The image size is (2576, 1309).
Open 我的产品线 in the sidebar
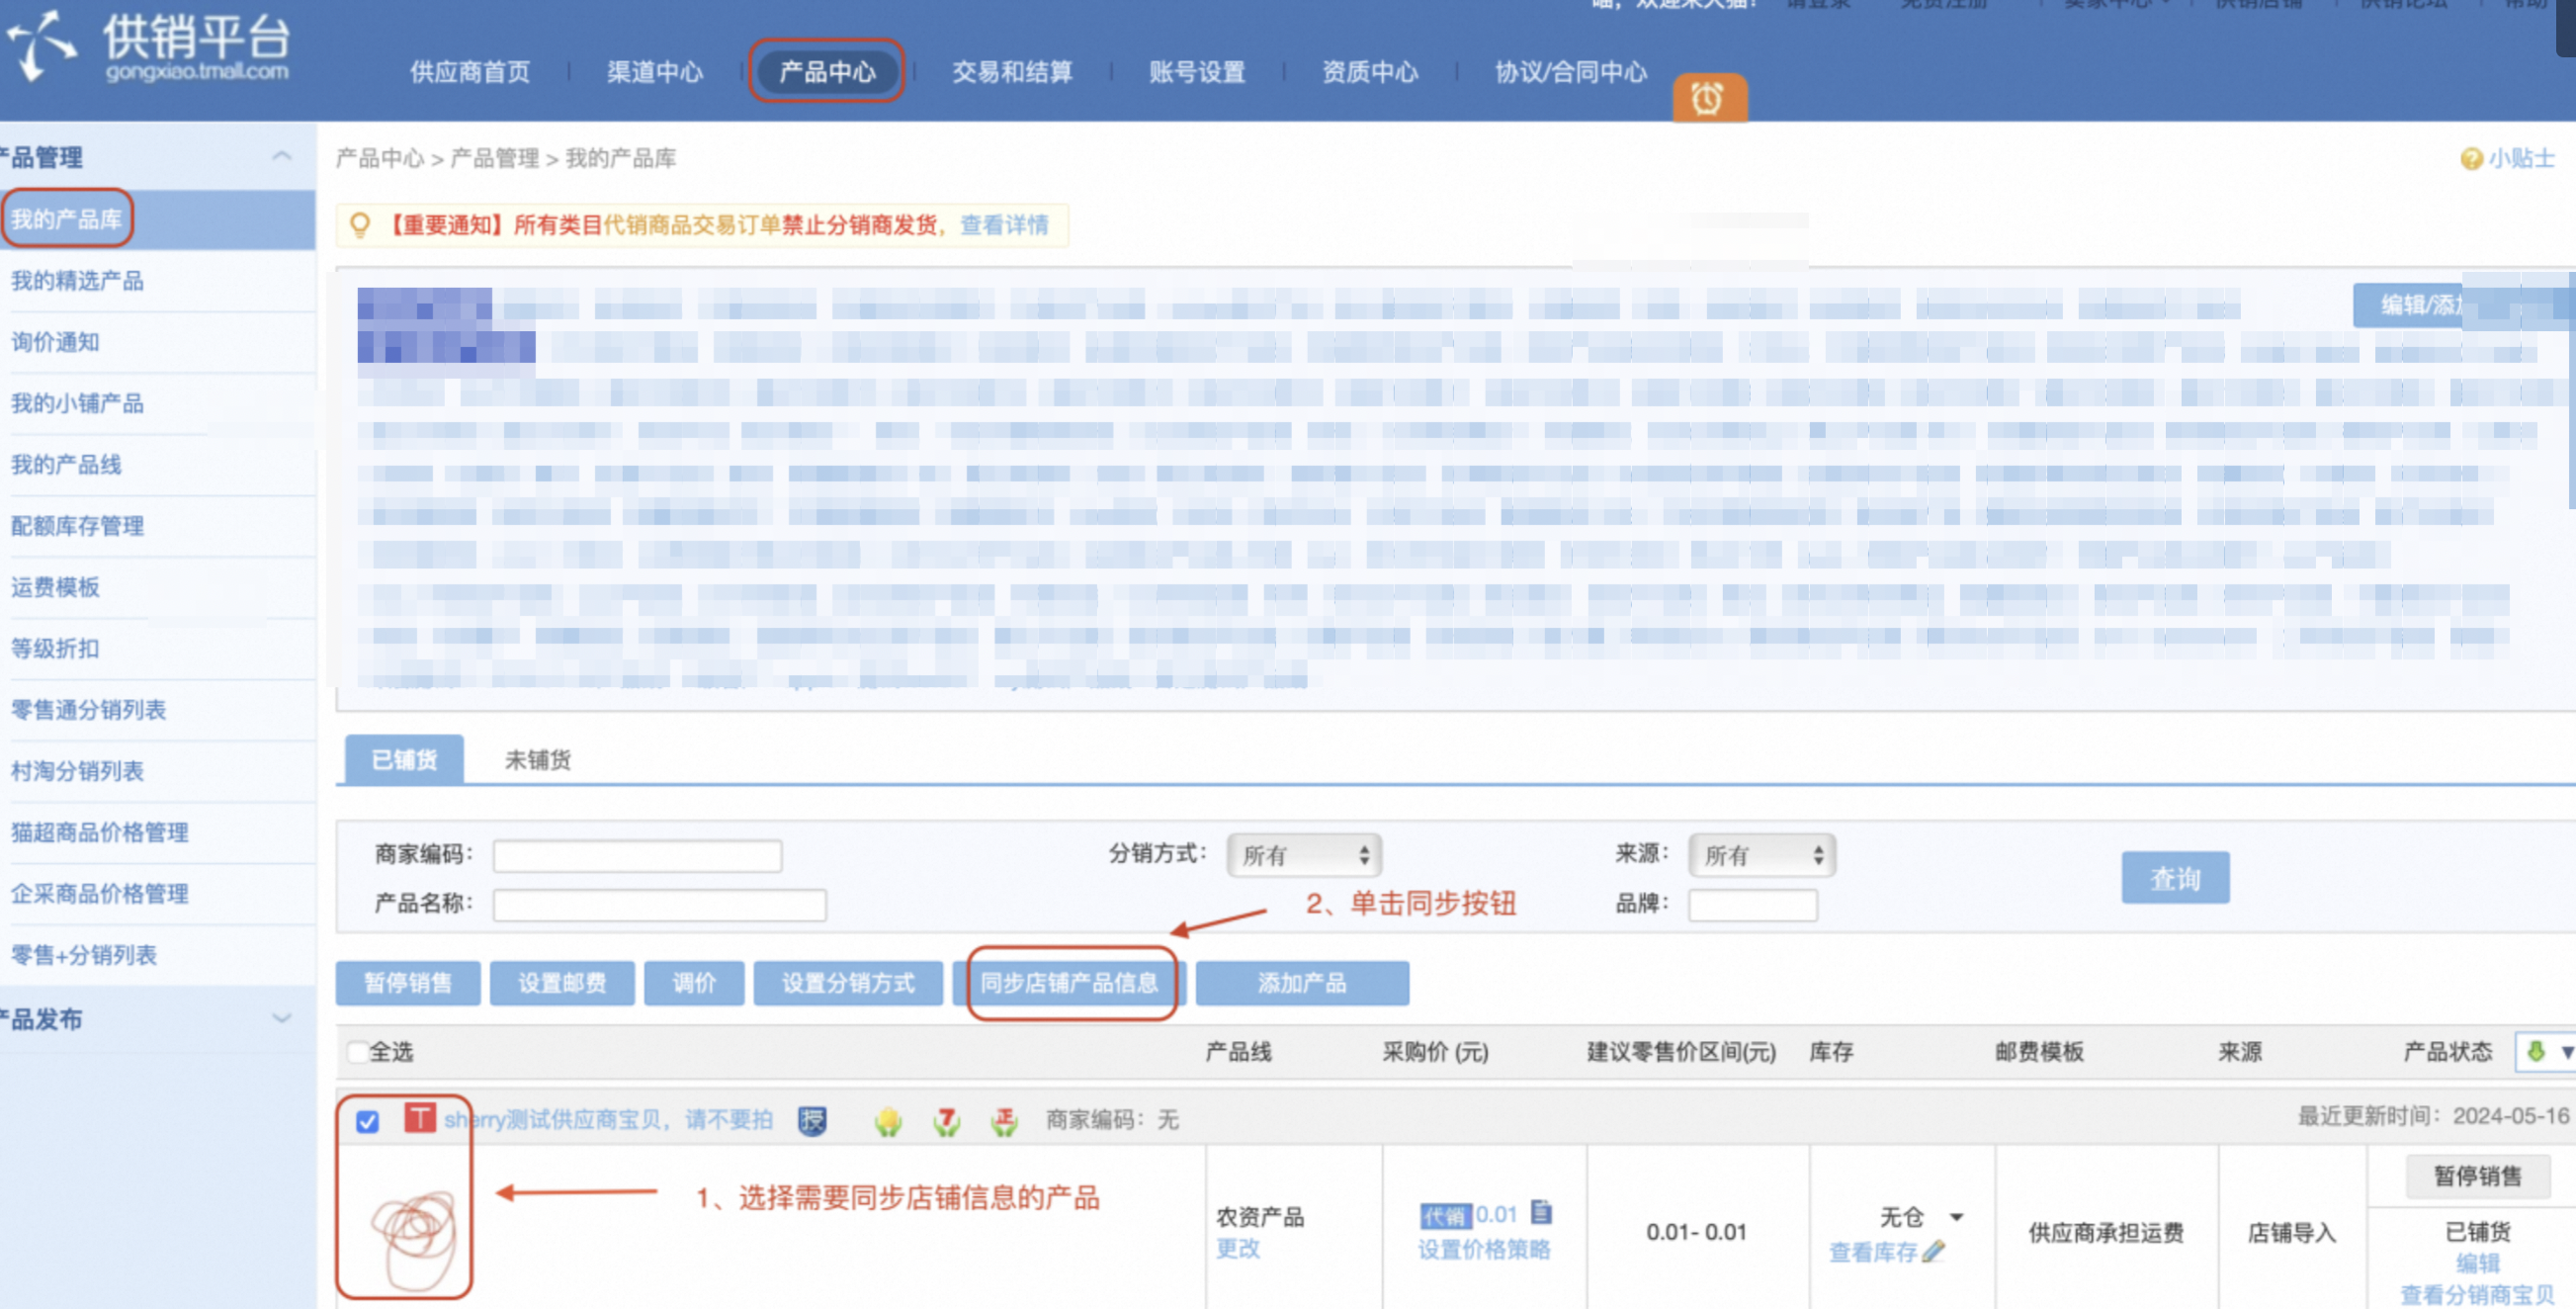pyautogui.click(x=66, y=465)
